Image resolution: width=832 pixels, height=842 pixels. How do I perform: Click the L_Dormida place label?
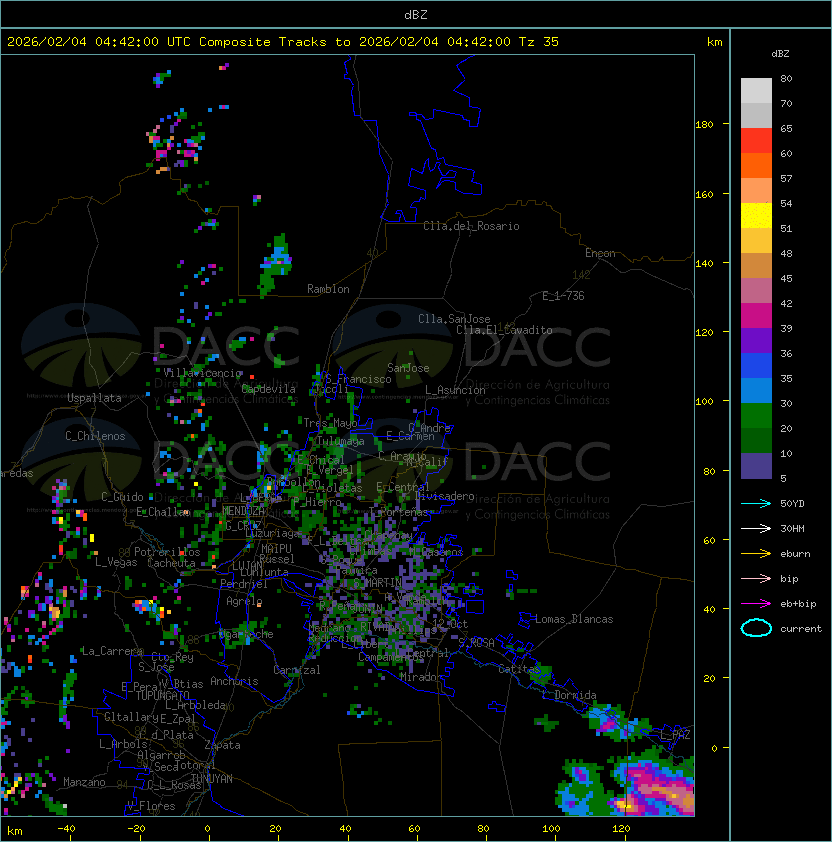569,695
